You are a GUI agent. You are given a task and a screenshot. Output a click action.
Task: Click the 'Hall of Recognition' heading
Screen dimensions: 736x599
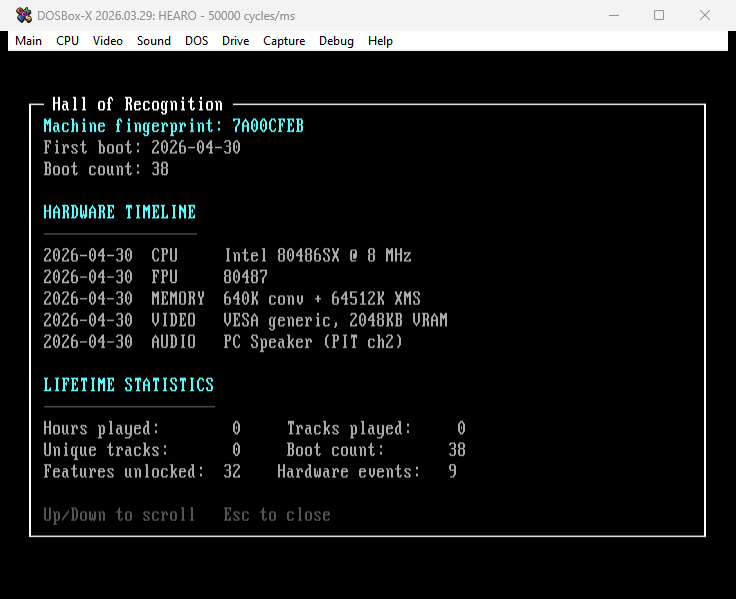[137, 104]
